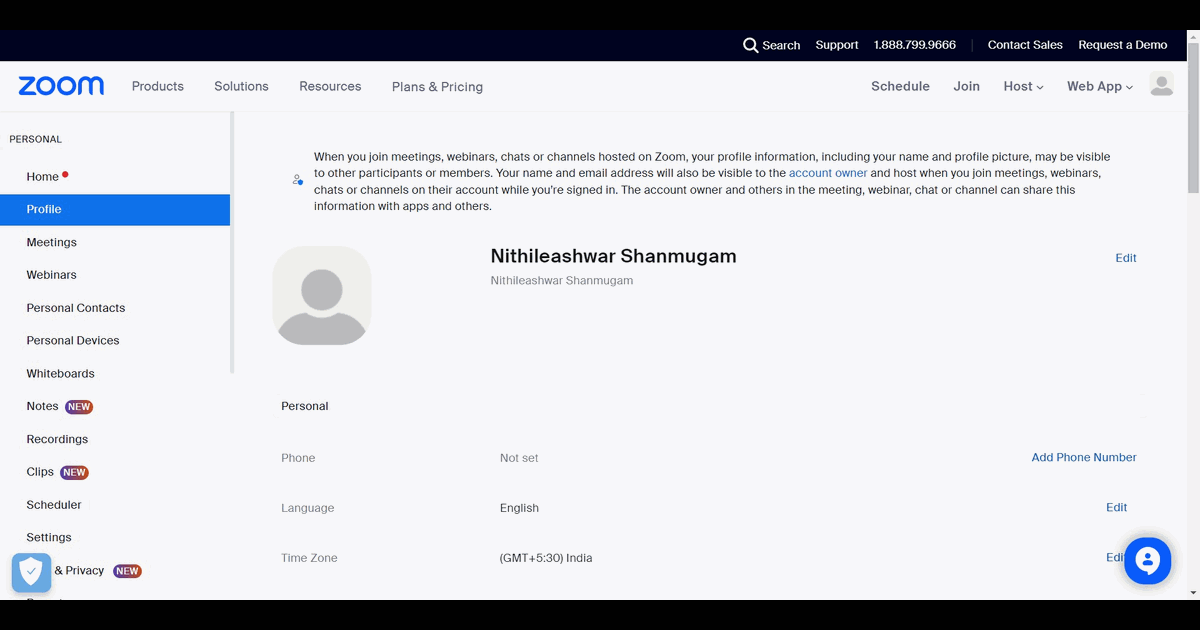Open Meetings in the sidebar
Screen dimensions: 1200x630
click(51, 242)
